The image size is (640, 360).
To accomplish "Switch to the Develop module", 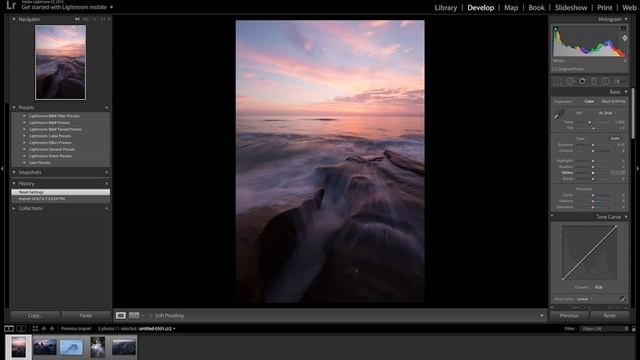I will [480, 8].
